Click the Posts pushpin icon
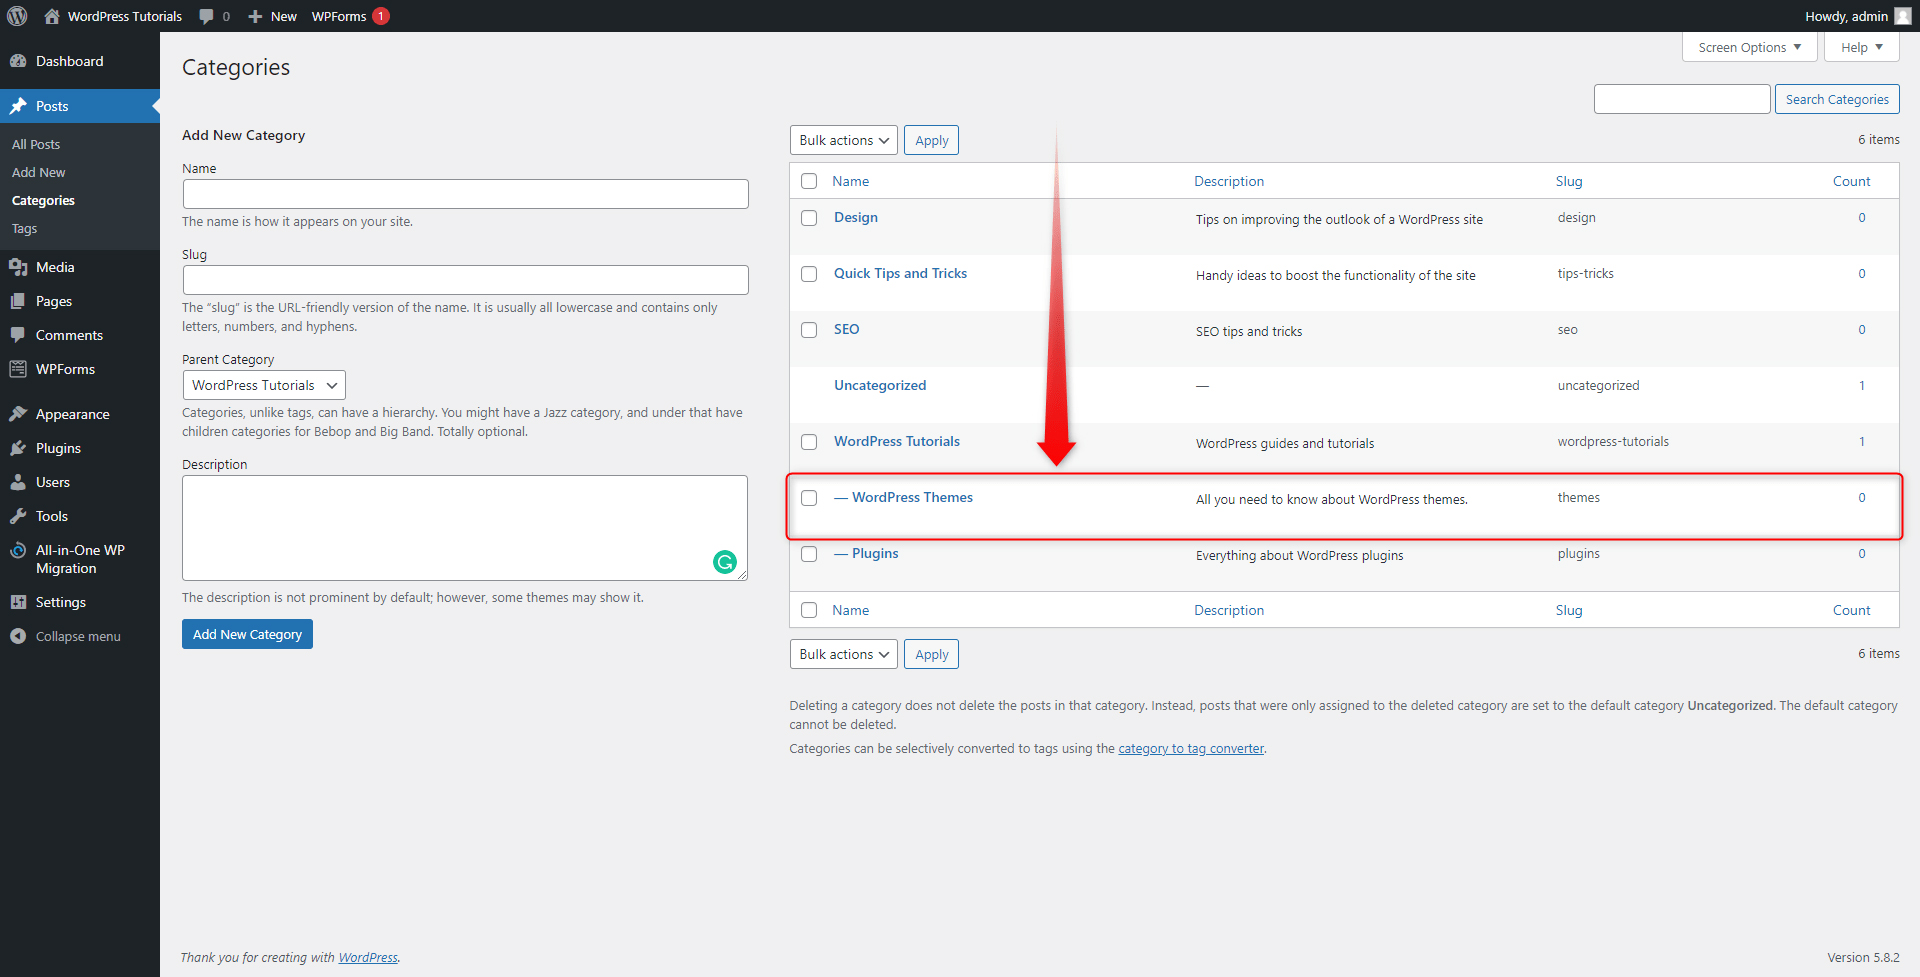This screenshot has height=977, width=1920. tap(18, 106)
